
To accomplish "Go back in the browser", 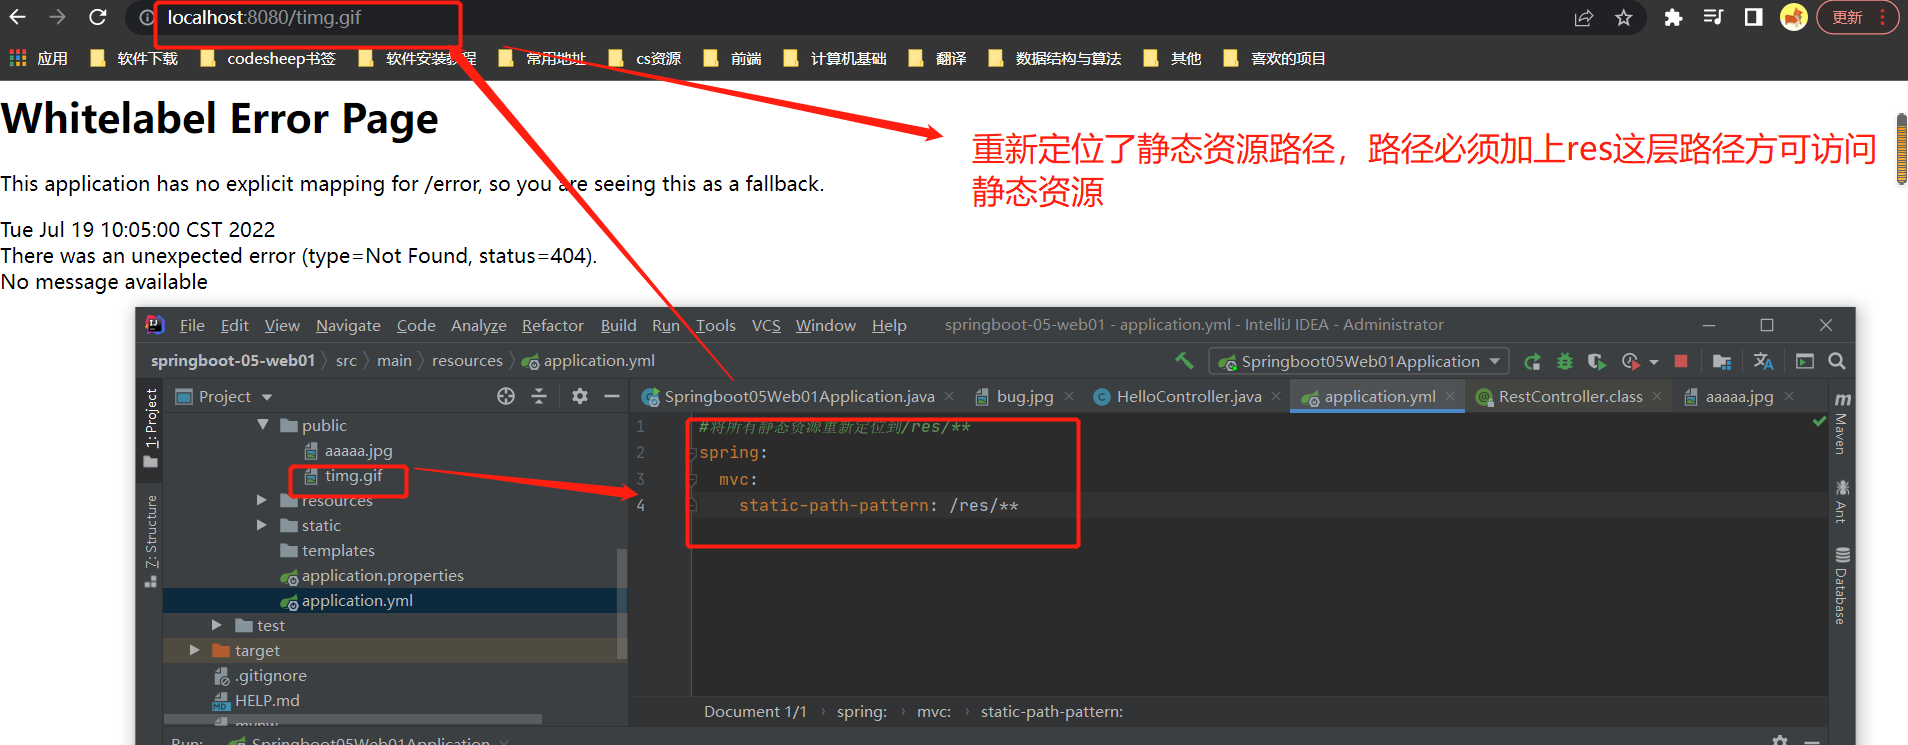I will click(x=18, y=17).
